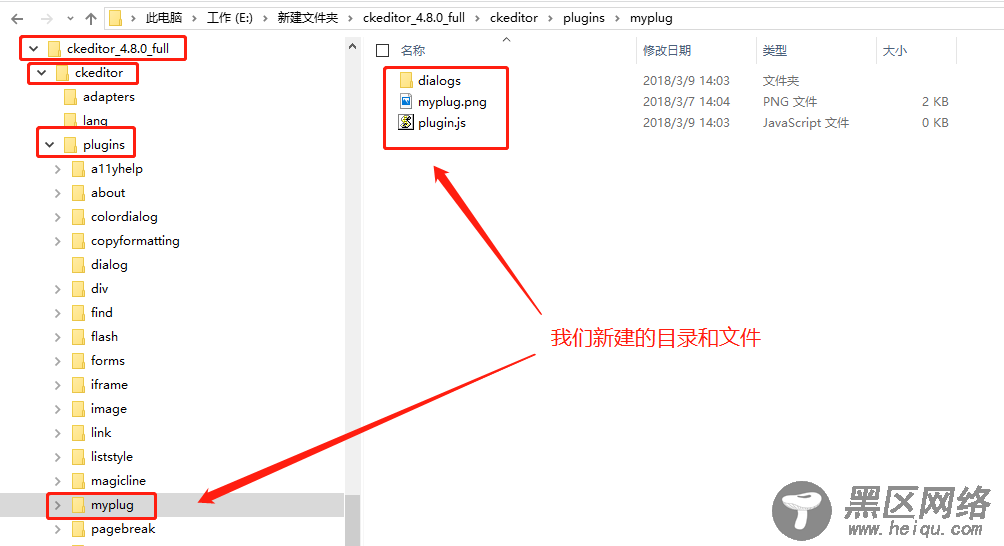
Task: Select the myplug.png image file icon
Action: point(406,101)
